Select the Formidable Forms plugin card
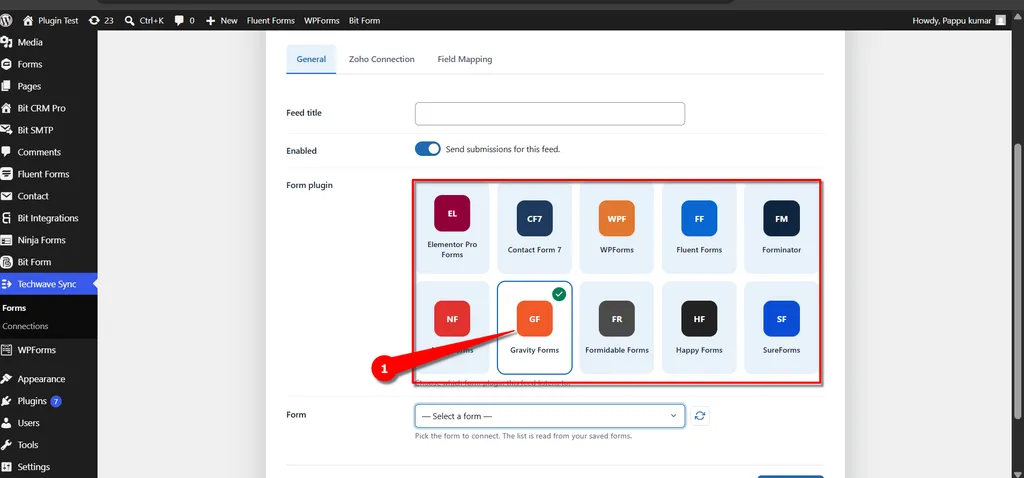This screenshot has height=478, width=1024. coord(616,327)
